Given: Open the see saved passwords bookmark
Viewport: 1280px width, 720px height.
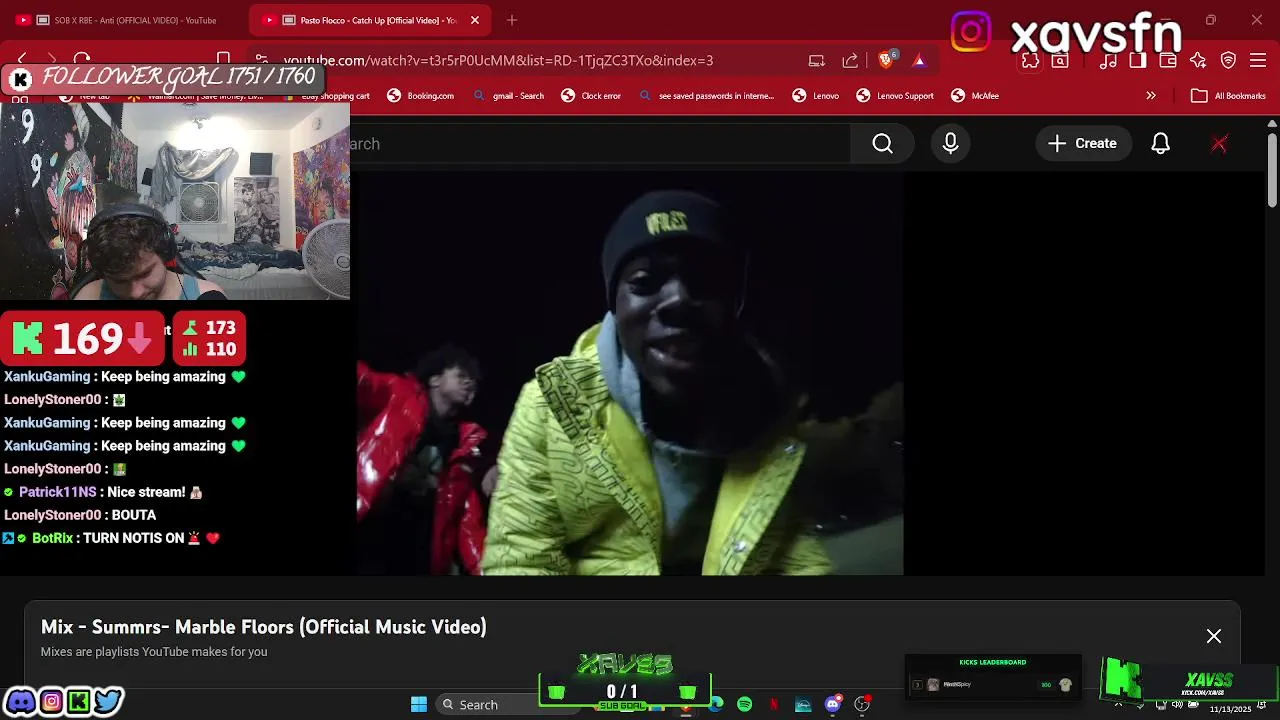Looking at the screenshot, I should point(707,96).
